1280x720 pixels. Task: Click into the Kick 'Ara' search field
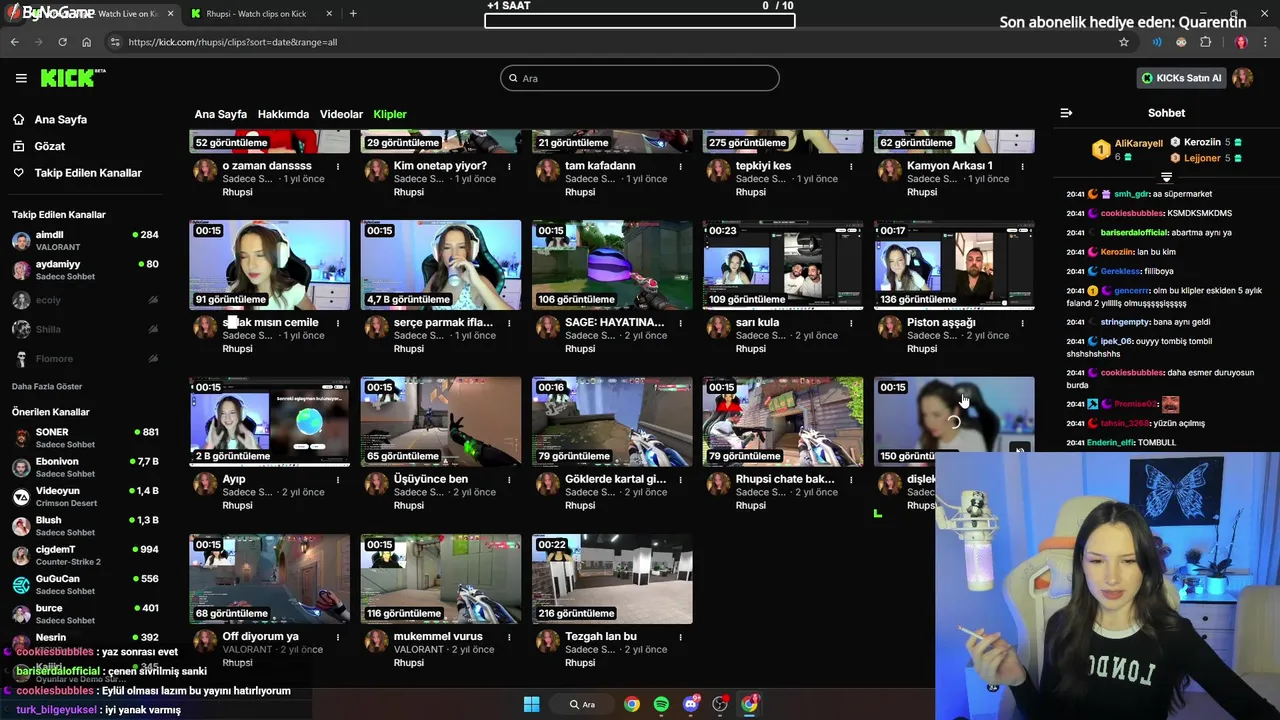coord(640,78)
